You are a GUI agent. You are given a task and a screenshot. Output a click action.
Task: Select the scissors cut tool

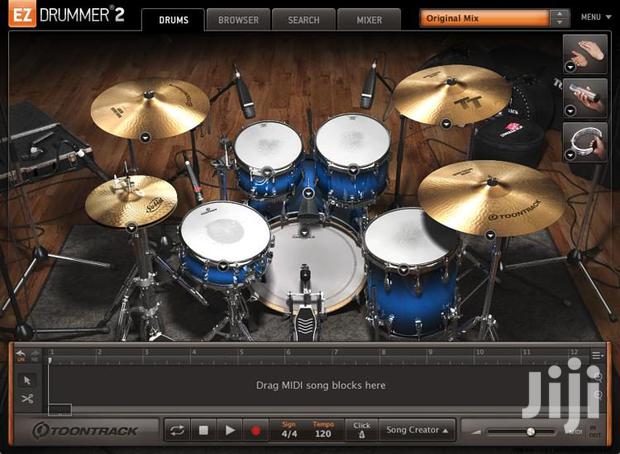(x=27, y=399)
